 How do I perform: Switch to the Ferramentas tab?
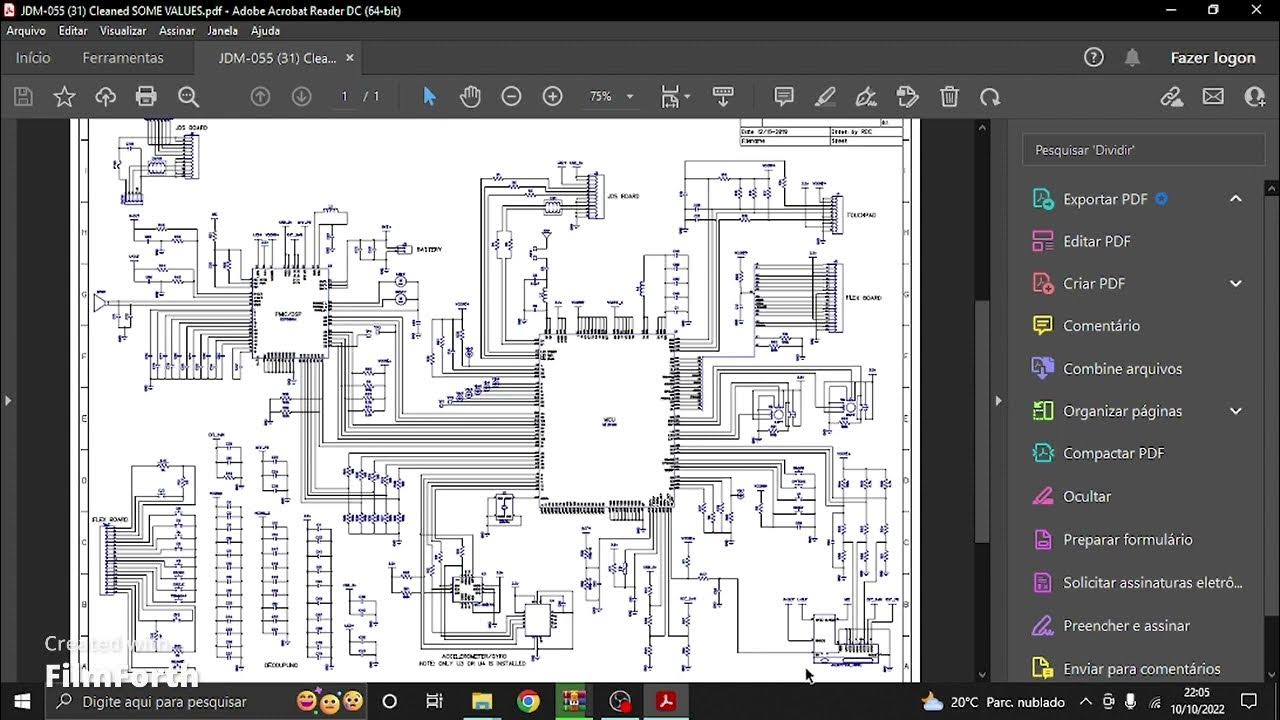pyautogui.click(x=123, y=58)
